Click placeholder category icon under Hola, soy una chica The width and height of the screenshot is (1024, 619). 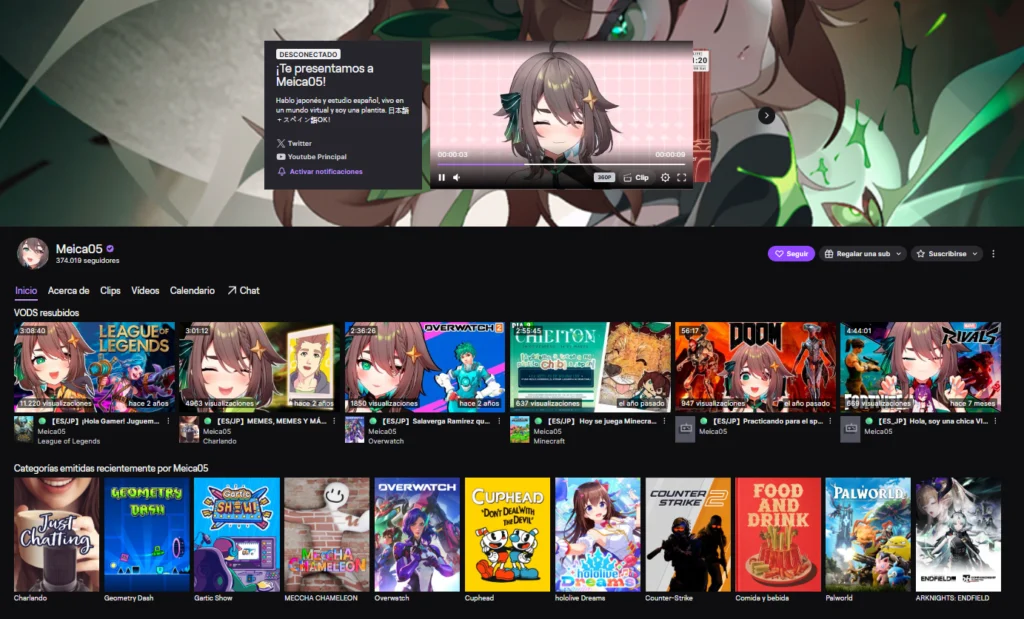850,430
